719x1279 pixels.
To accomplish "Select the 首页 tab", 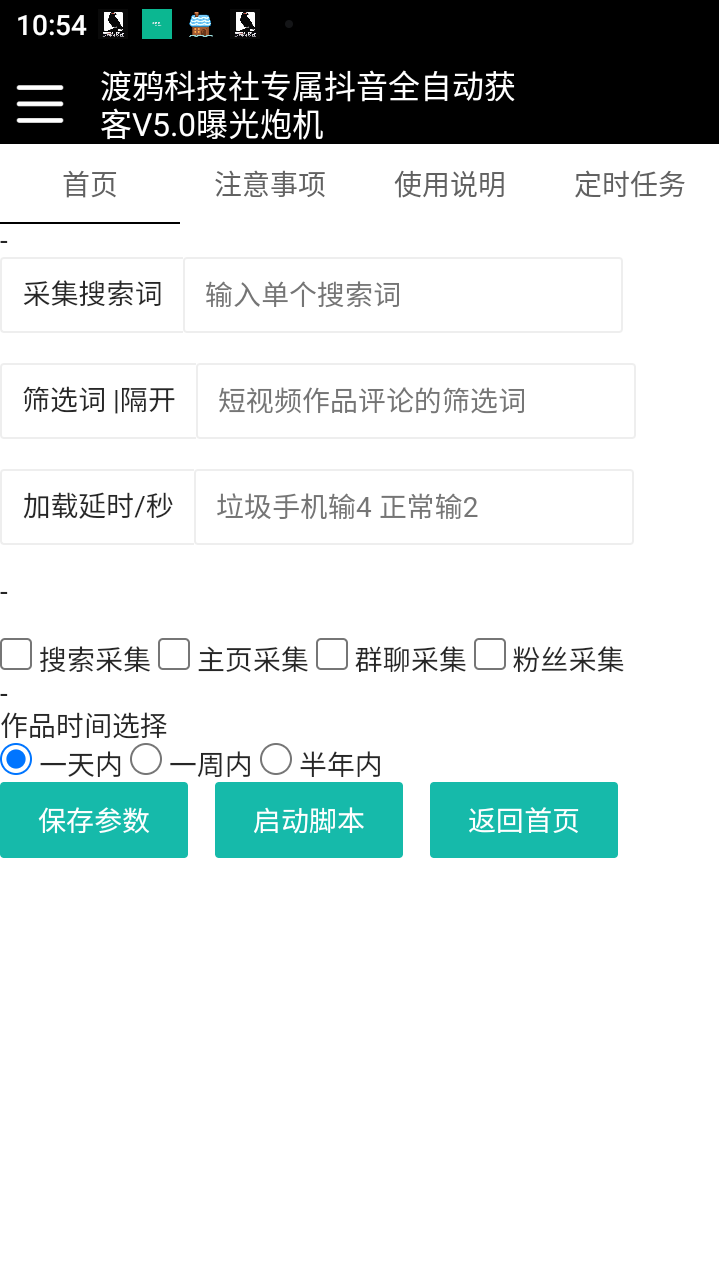I will click(90, 185).
